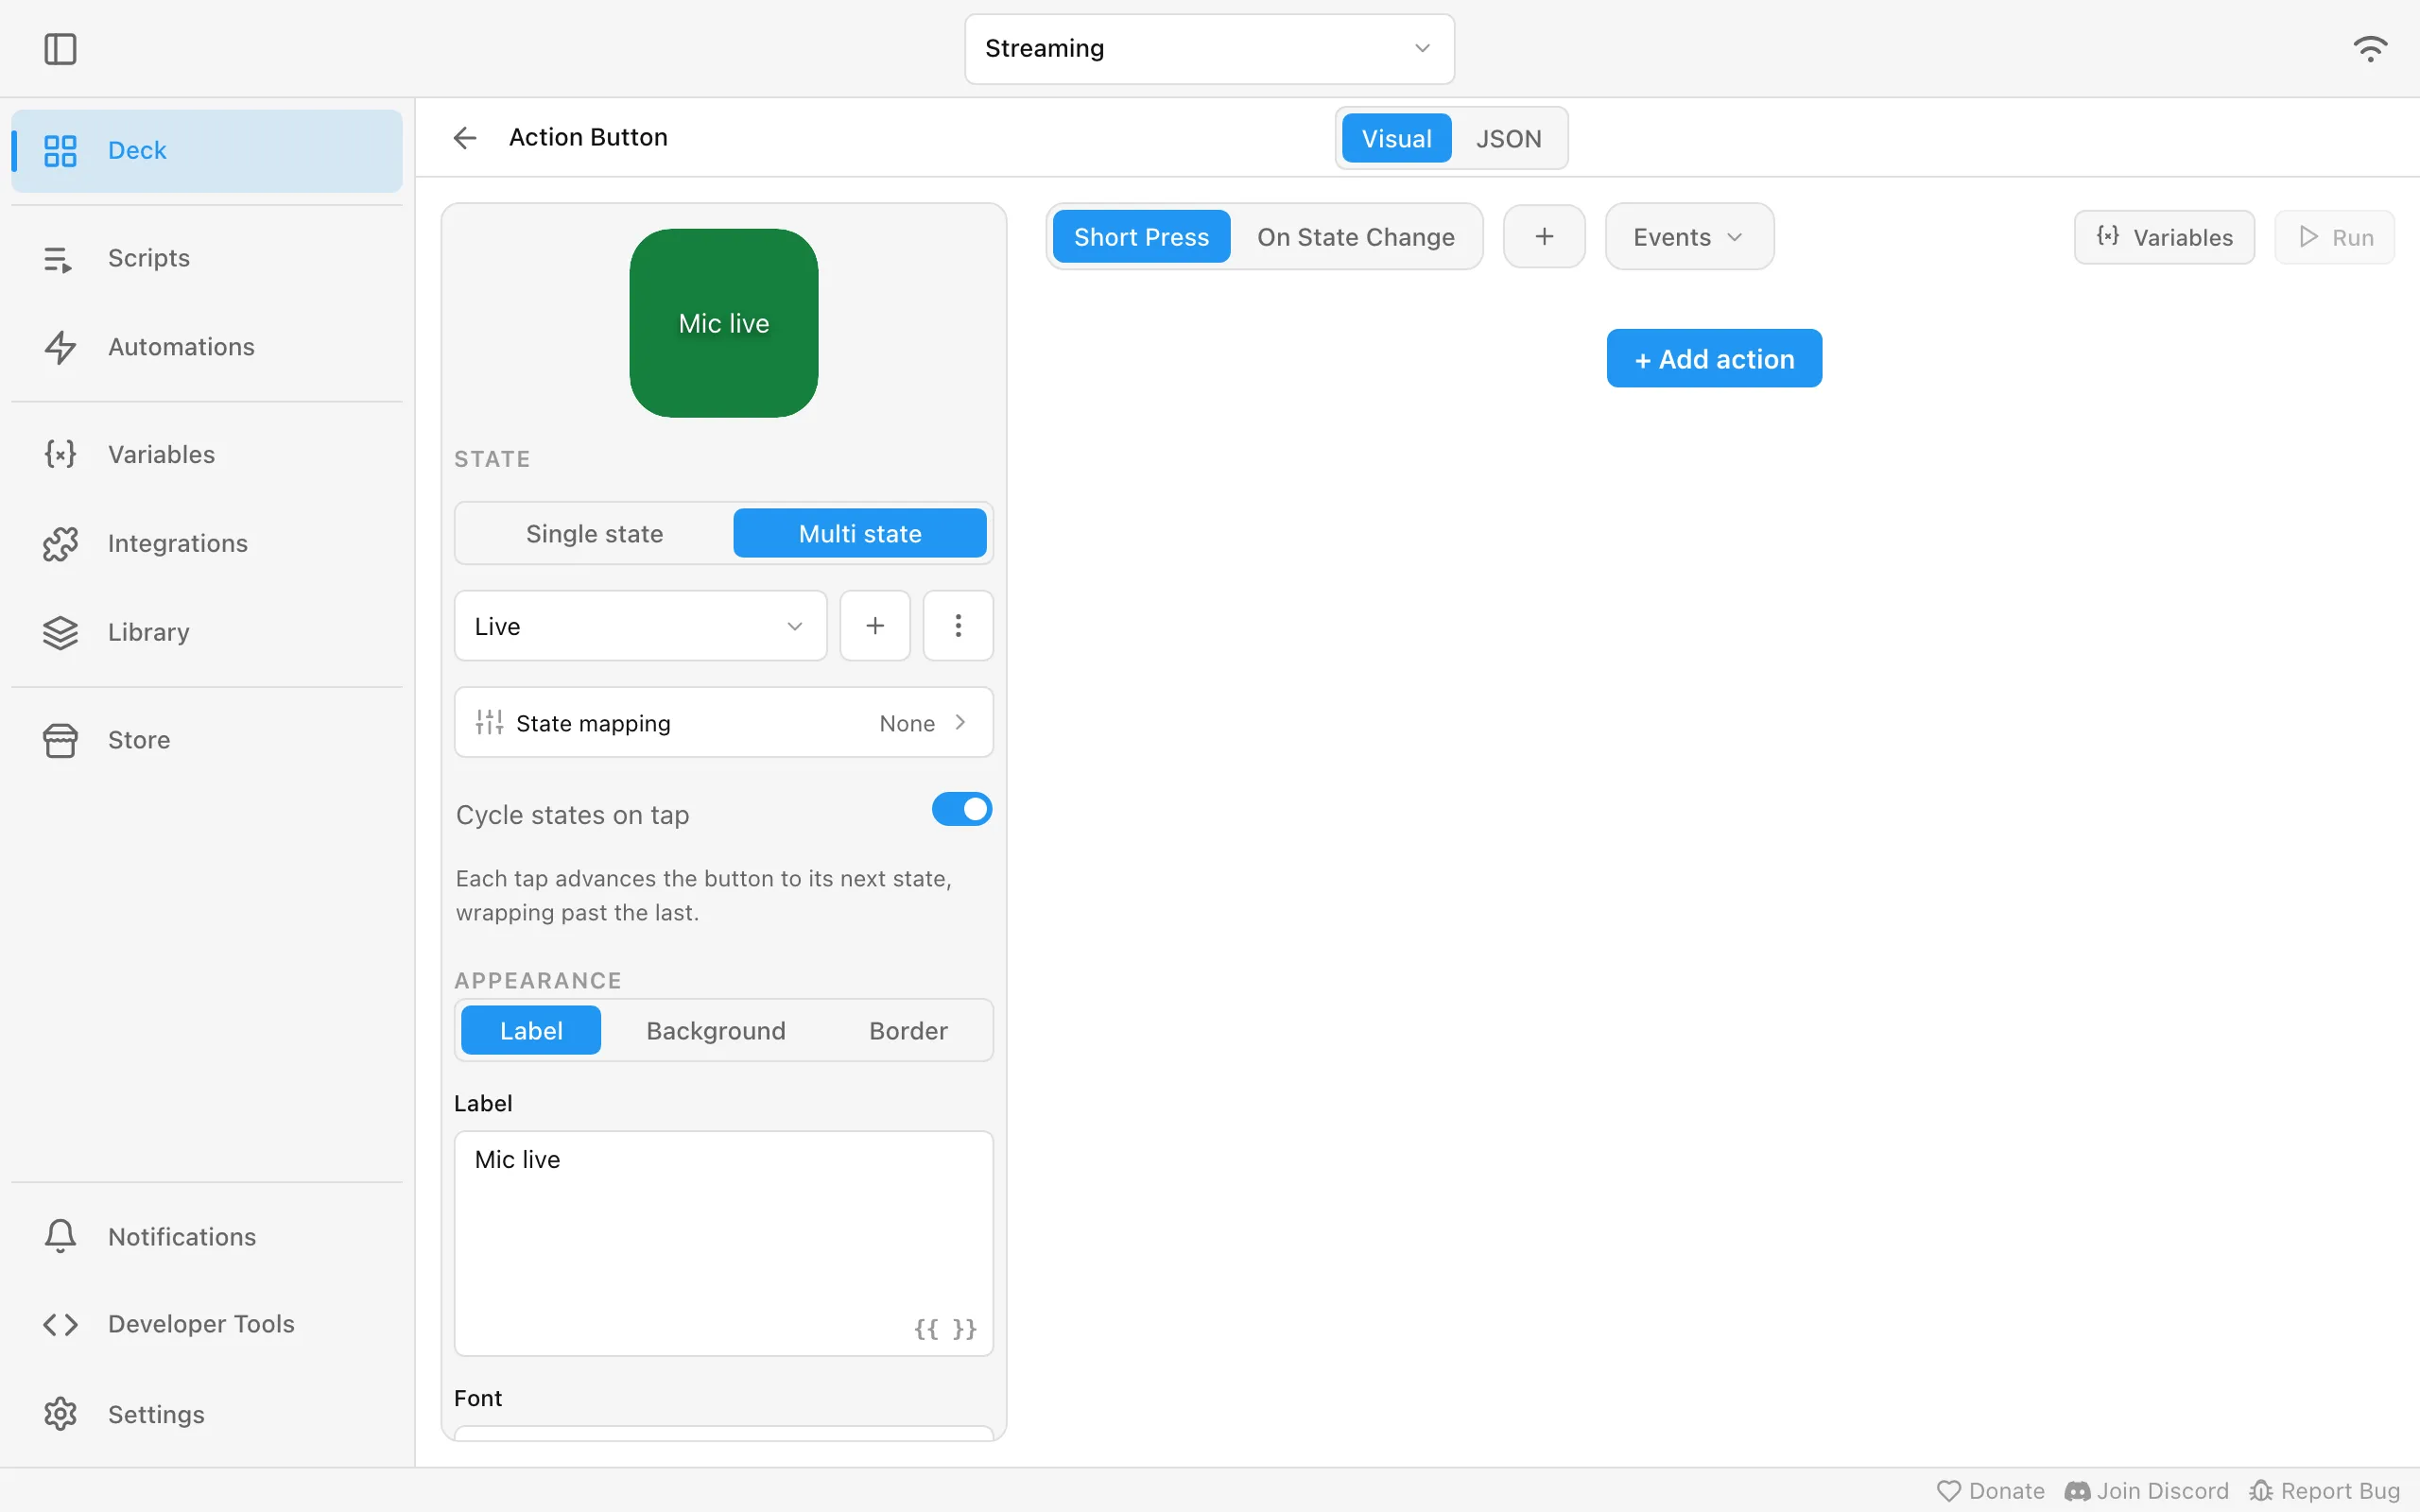Click the Report Bug link
Image resolution: width=2420 pixels, height=1512 pixels.
2324,1490
